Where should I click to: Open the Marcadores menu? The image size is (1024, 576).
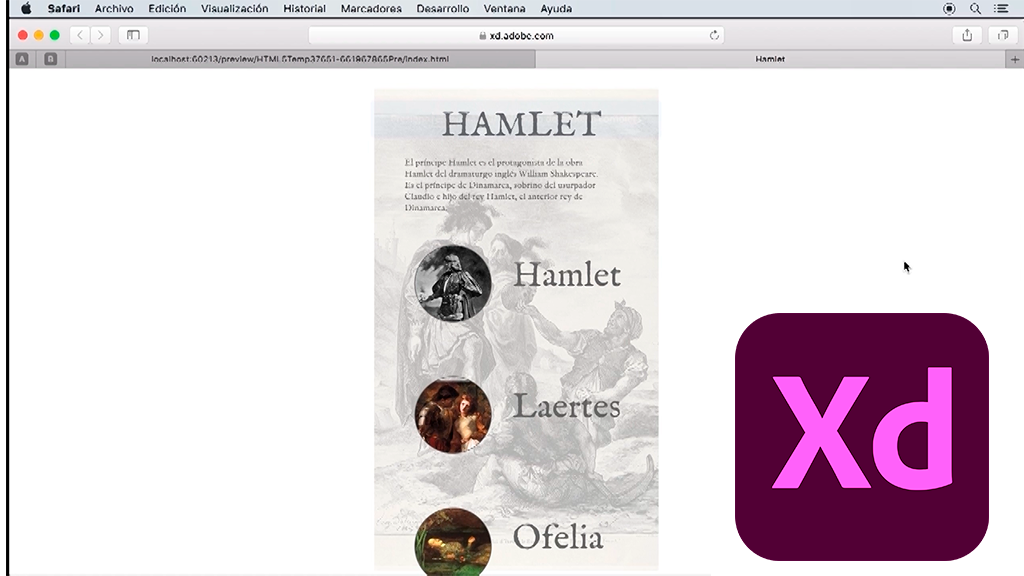click(371, 9)
